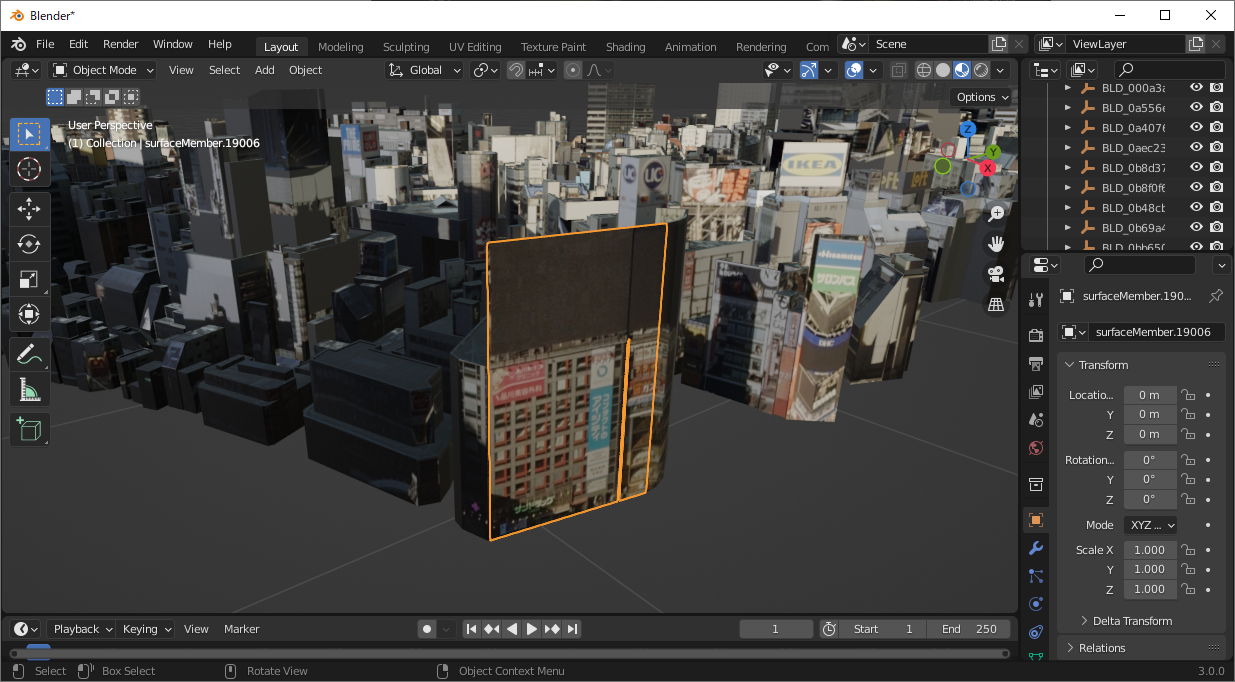Screen dimensions: 1235x682
Task: Open the View Layer properties tab
Action: tap(1036, 391)
